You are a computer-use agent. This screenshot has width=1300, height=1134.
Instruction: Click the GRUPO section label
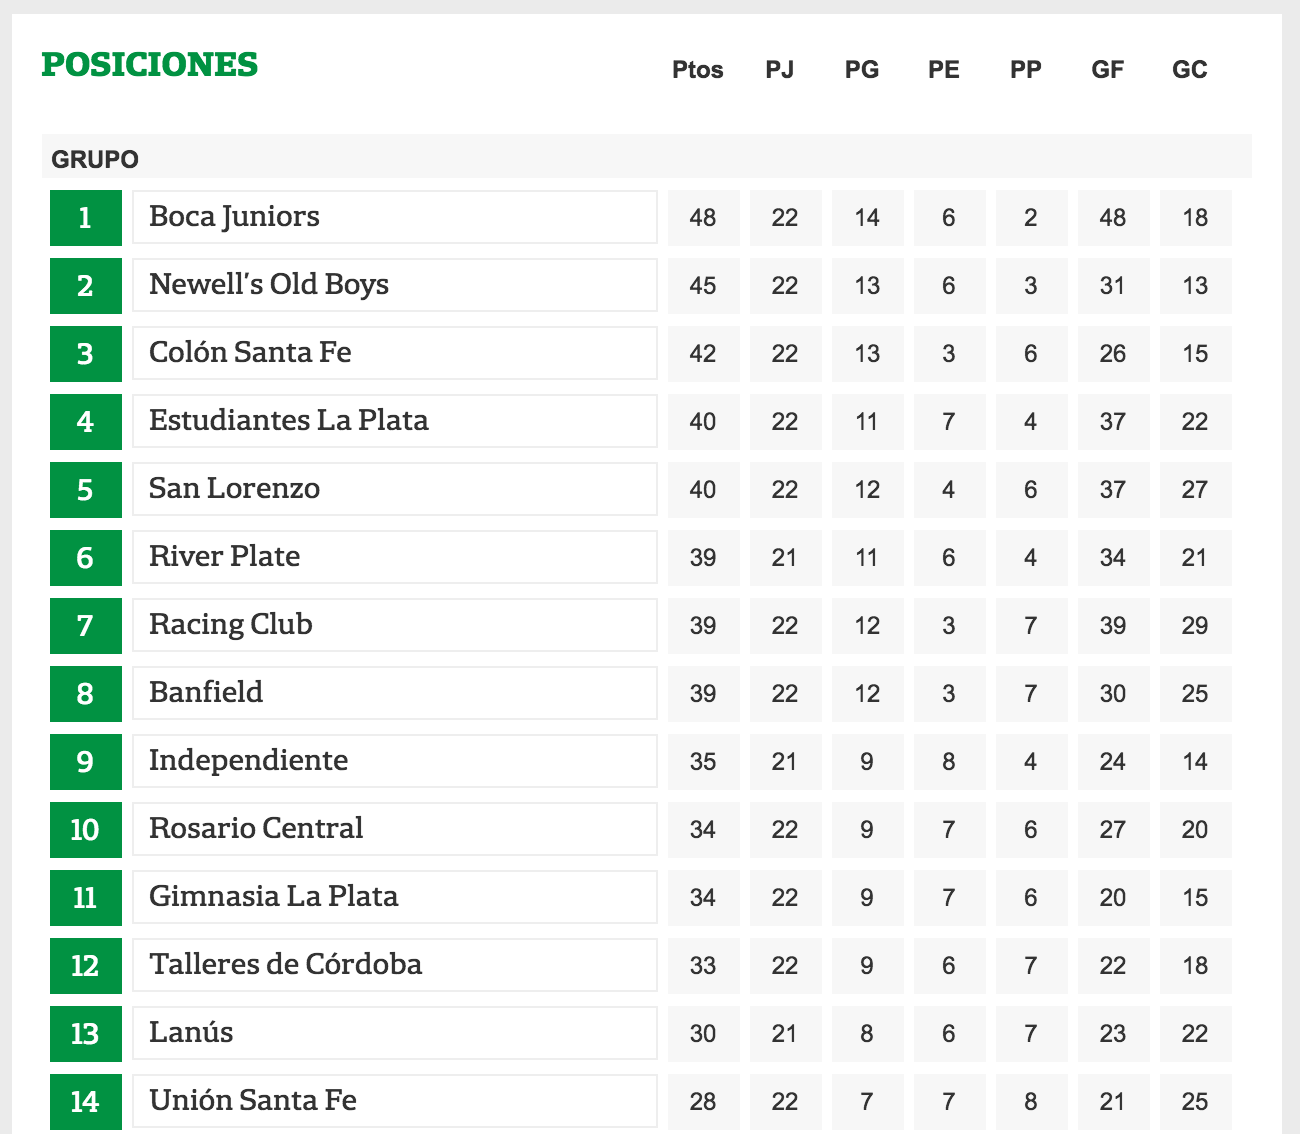[95, 160]
